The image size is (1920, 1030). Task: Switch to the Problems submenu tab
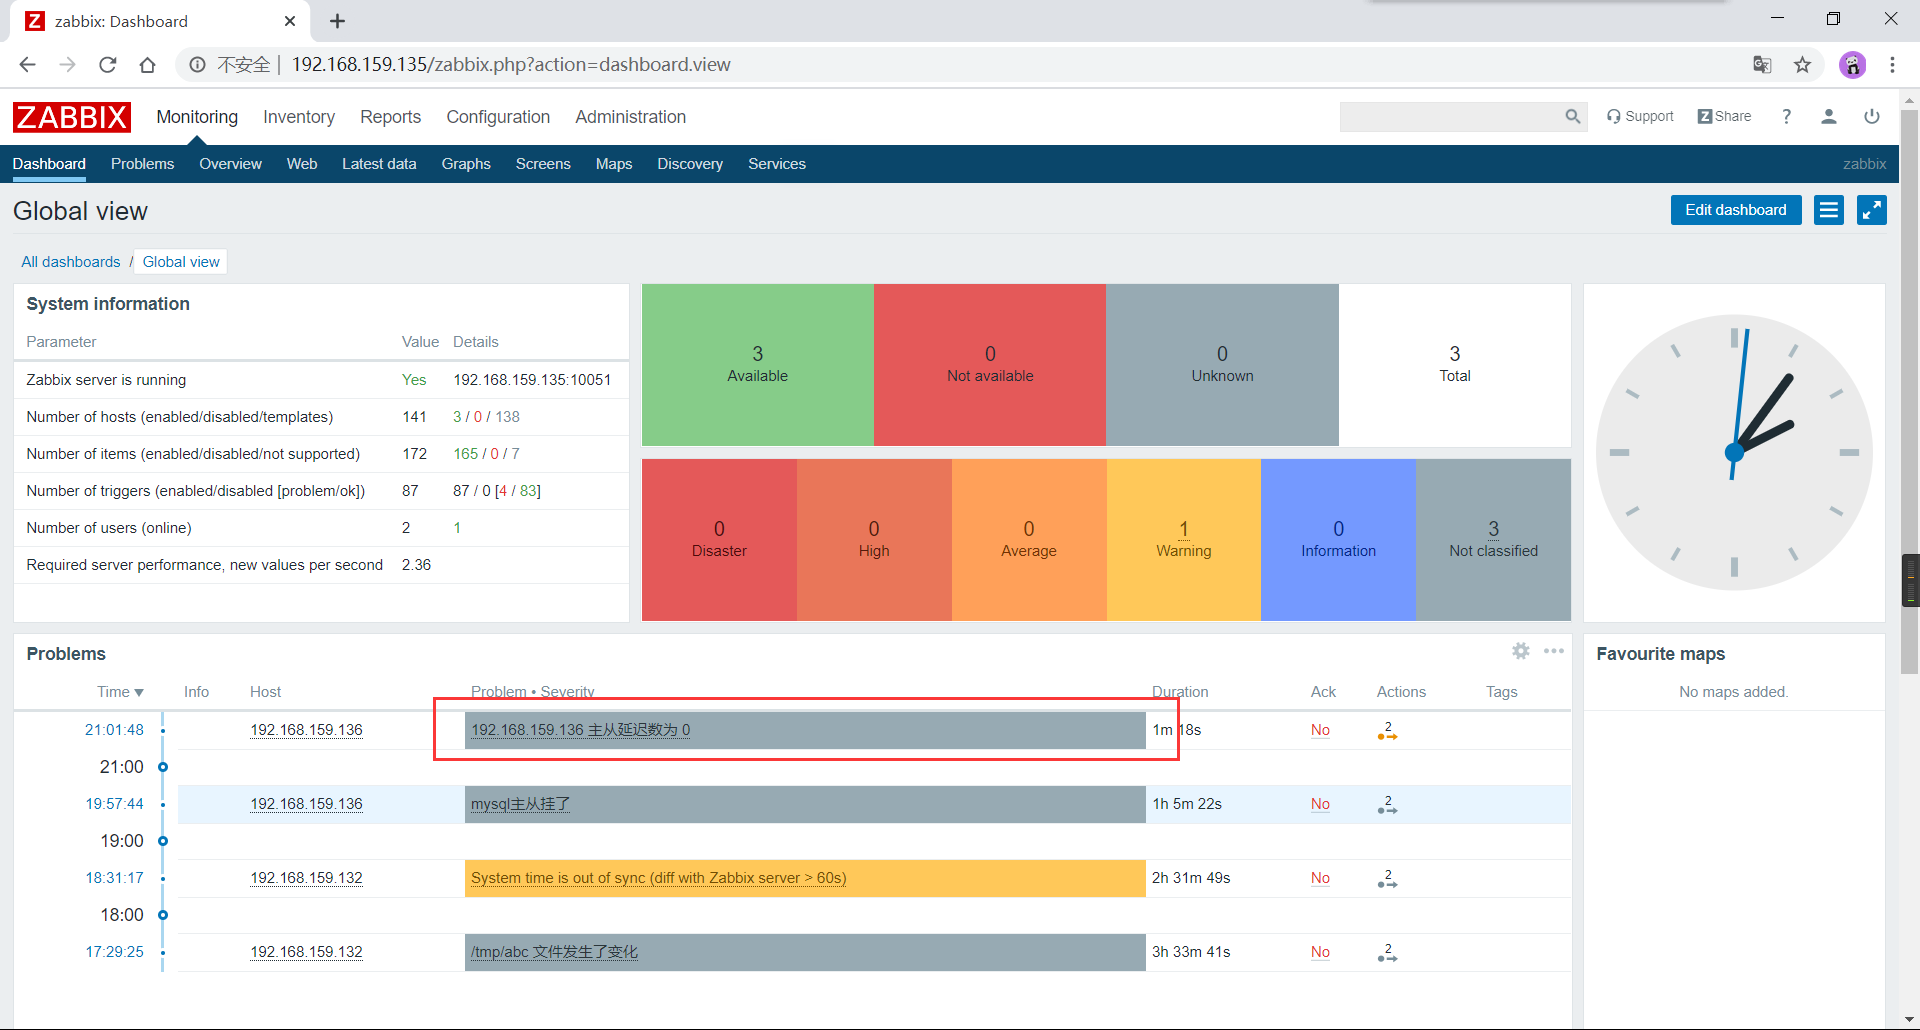(x=142, y=164)
